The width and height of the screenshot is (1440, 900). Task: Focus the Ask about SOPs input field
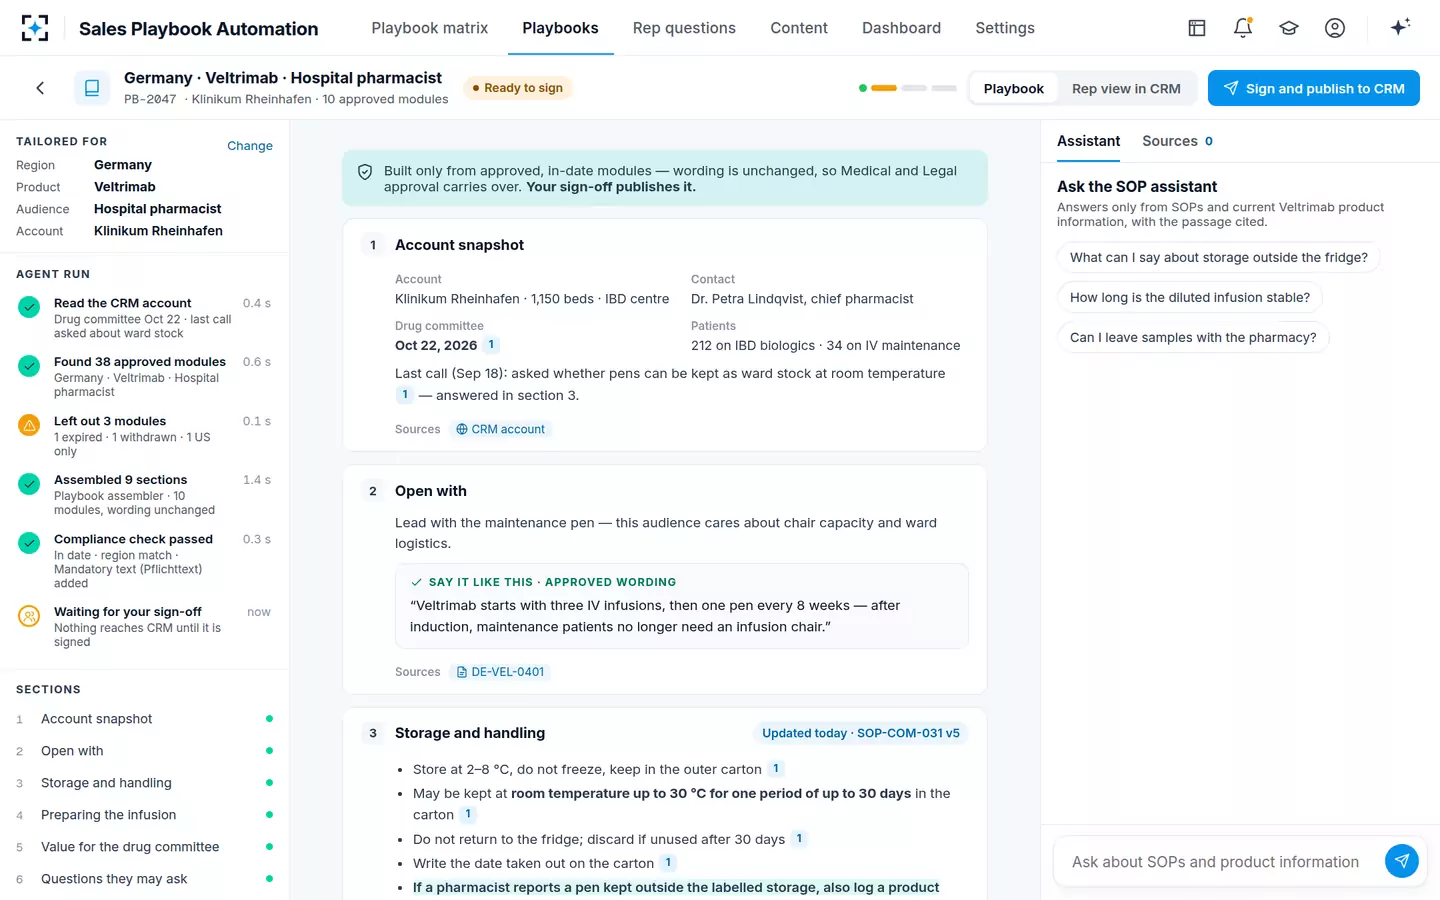[1215, 862]
